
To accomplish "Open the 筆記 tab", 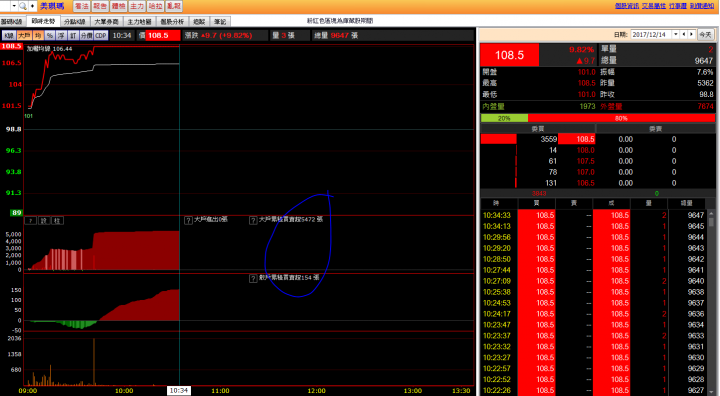I will tap(220, 22).
